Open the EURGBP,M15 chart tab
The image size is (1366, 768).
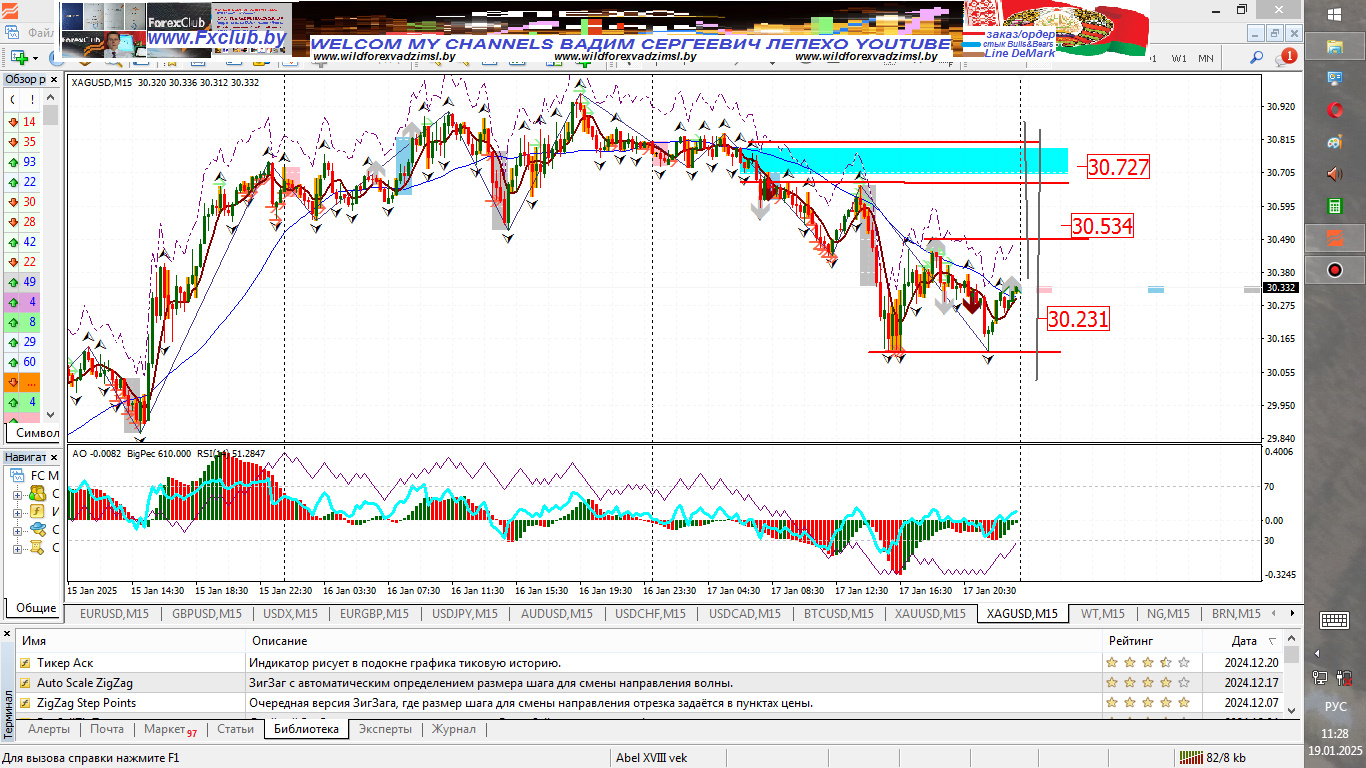pyautogui.click(x=374, y=614)
